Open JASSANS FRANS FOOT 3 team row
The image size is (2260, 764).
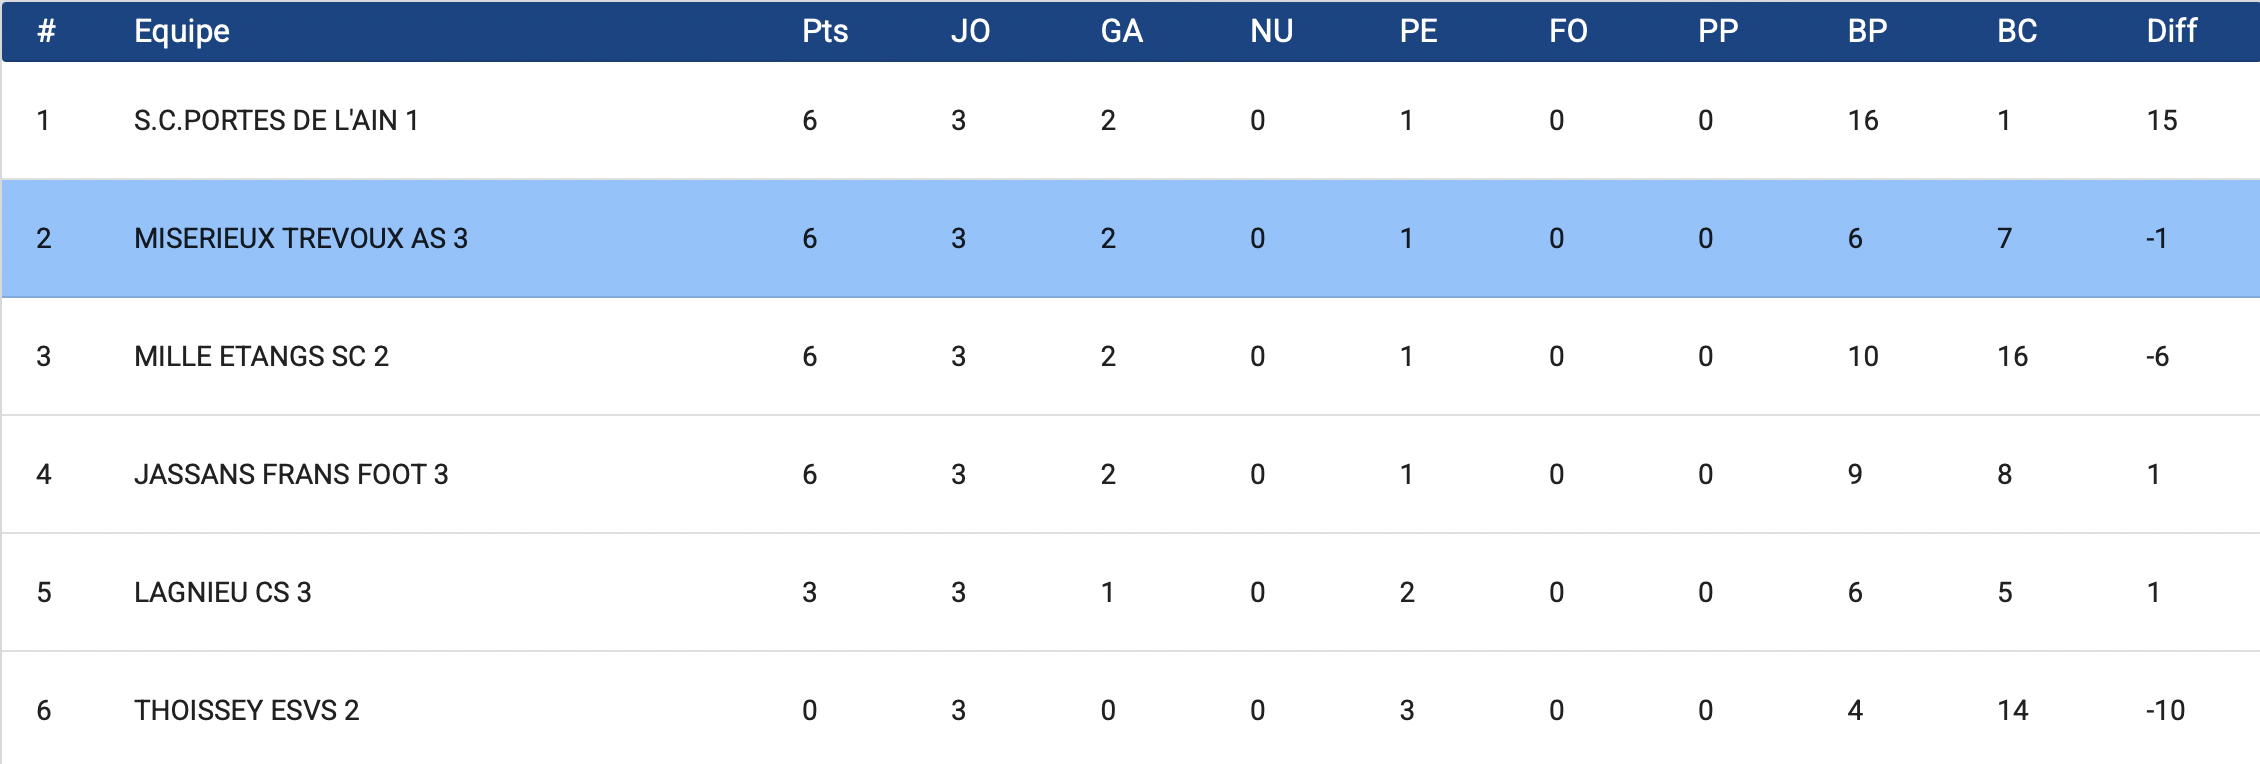[x=291, y=474]
